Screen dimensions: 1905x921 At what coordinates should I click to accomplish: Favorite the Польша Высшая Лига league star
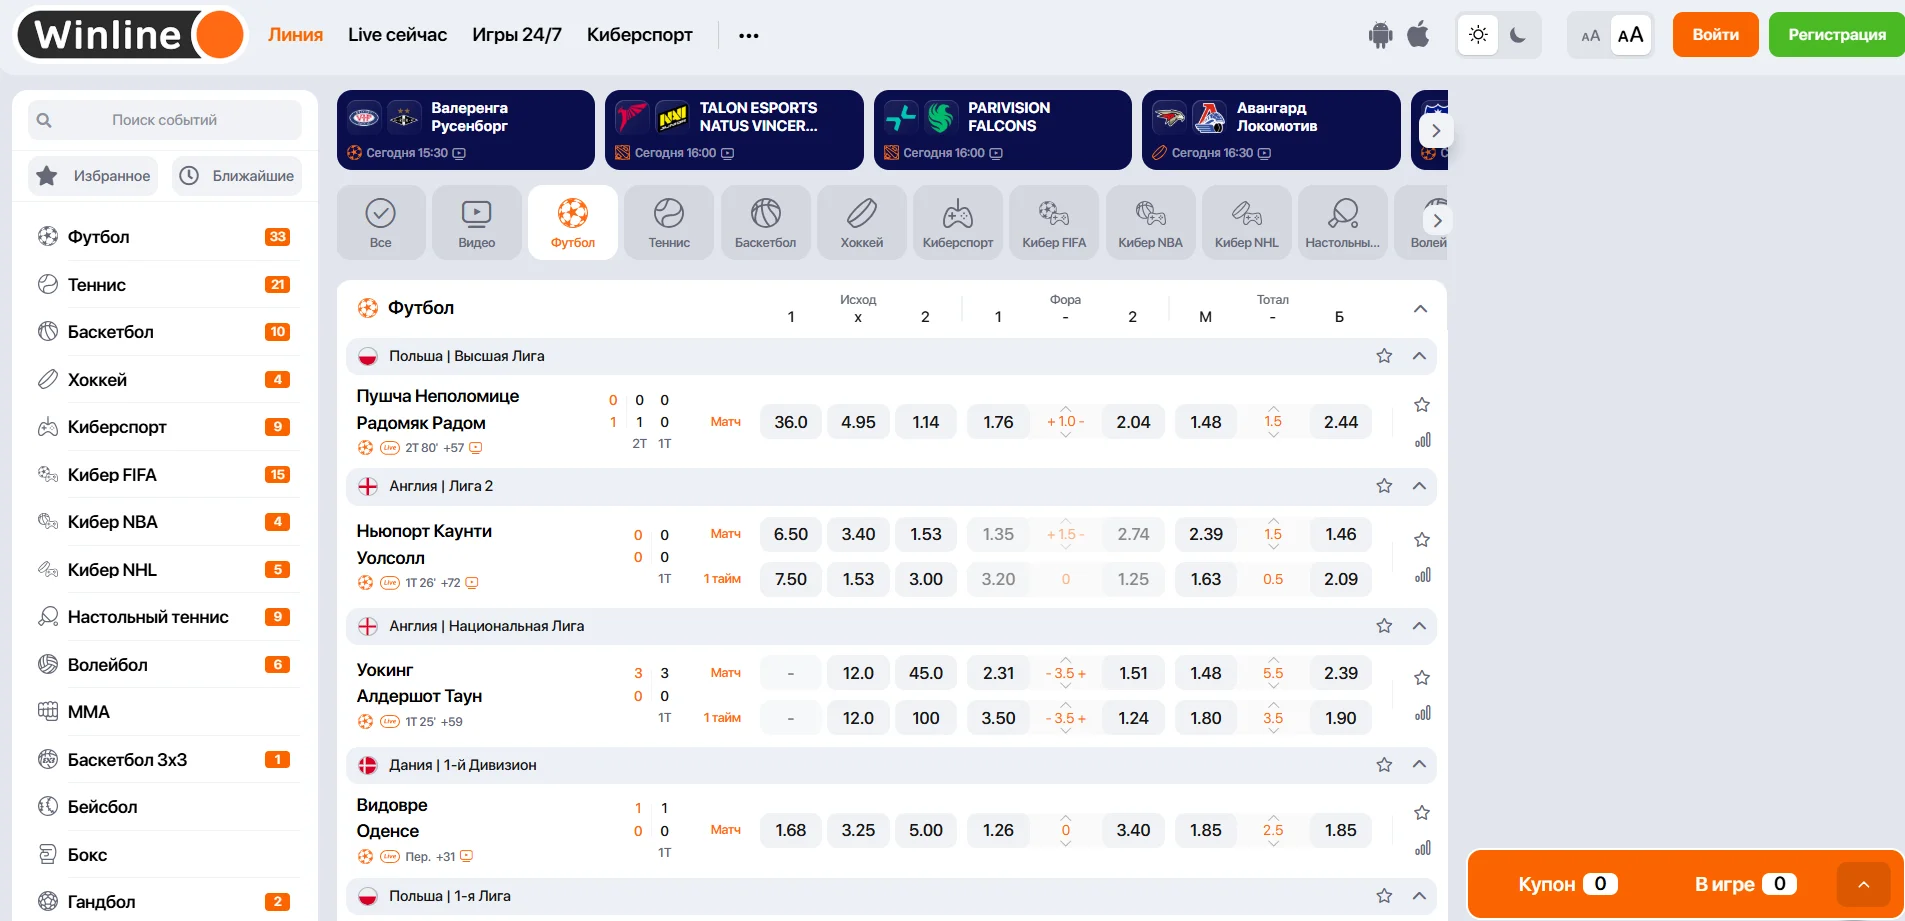tap(1384, 356)
